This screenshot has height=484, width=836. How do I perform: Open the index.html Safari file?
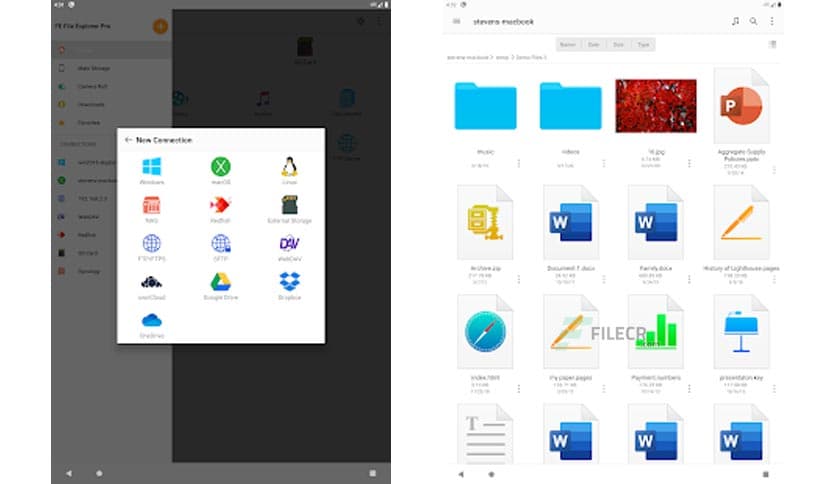coord(485,332)
